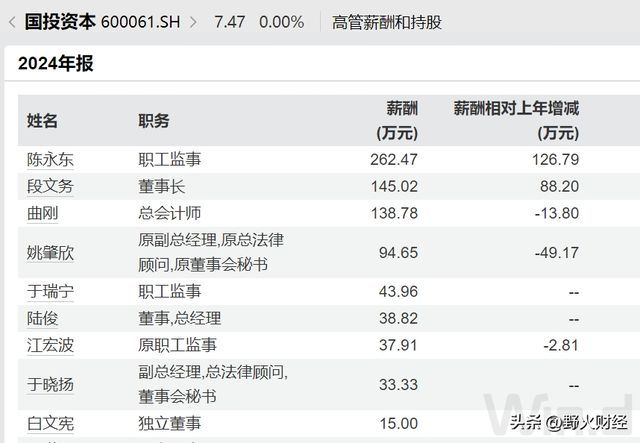Select the salary value 38.82
The width and height of the screenshot is (640, 443).
pyautogui.click(x=398, y=319)
